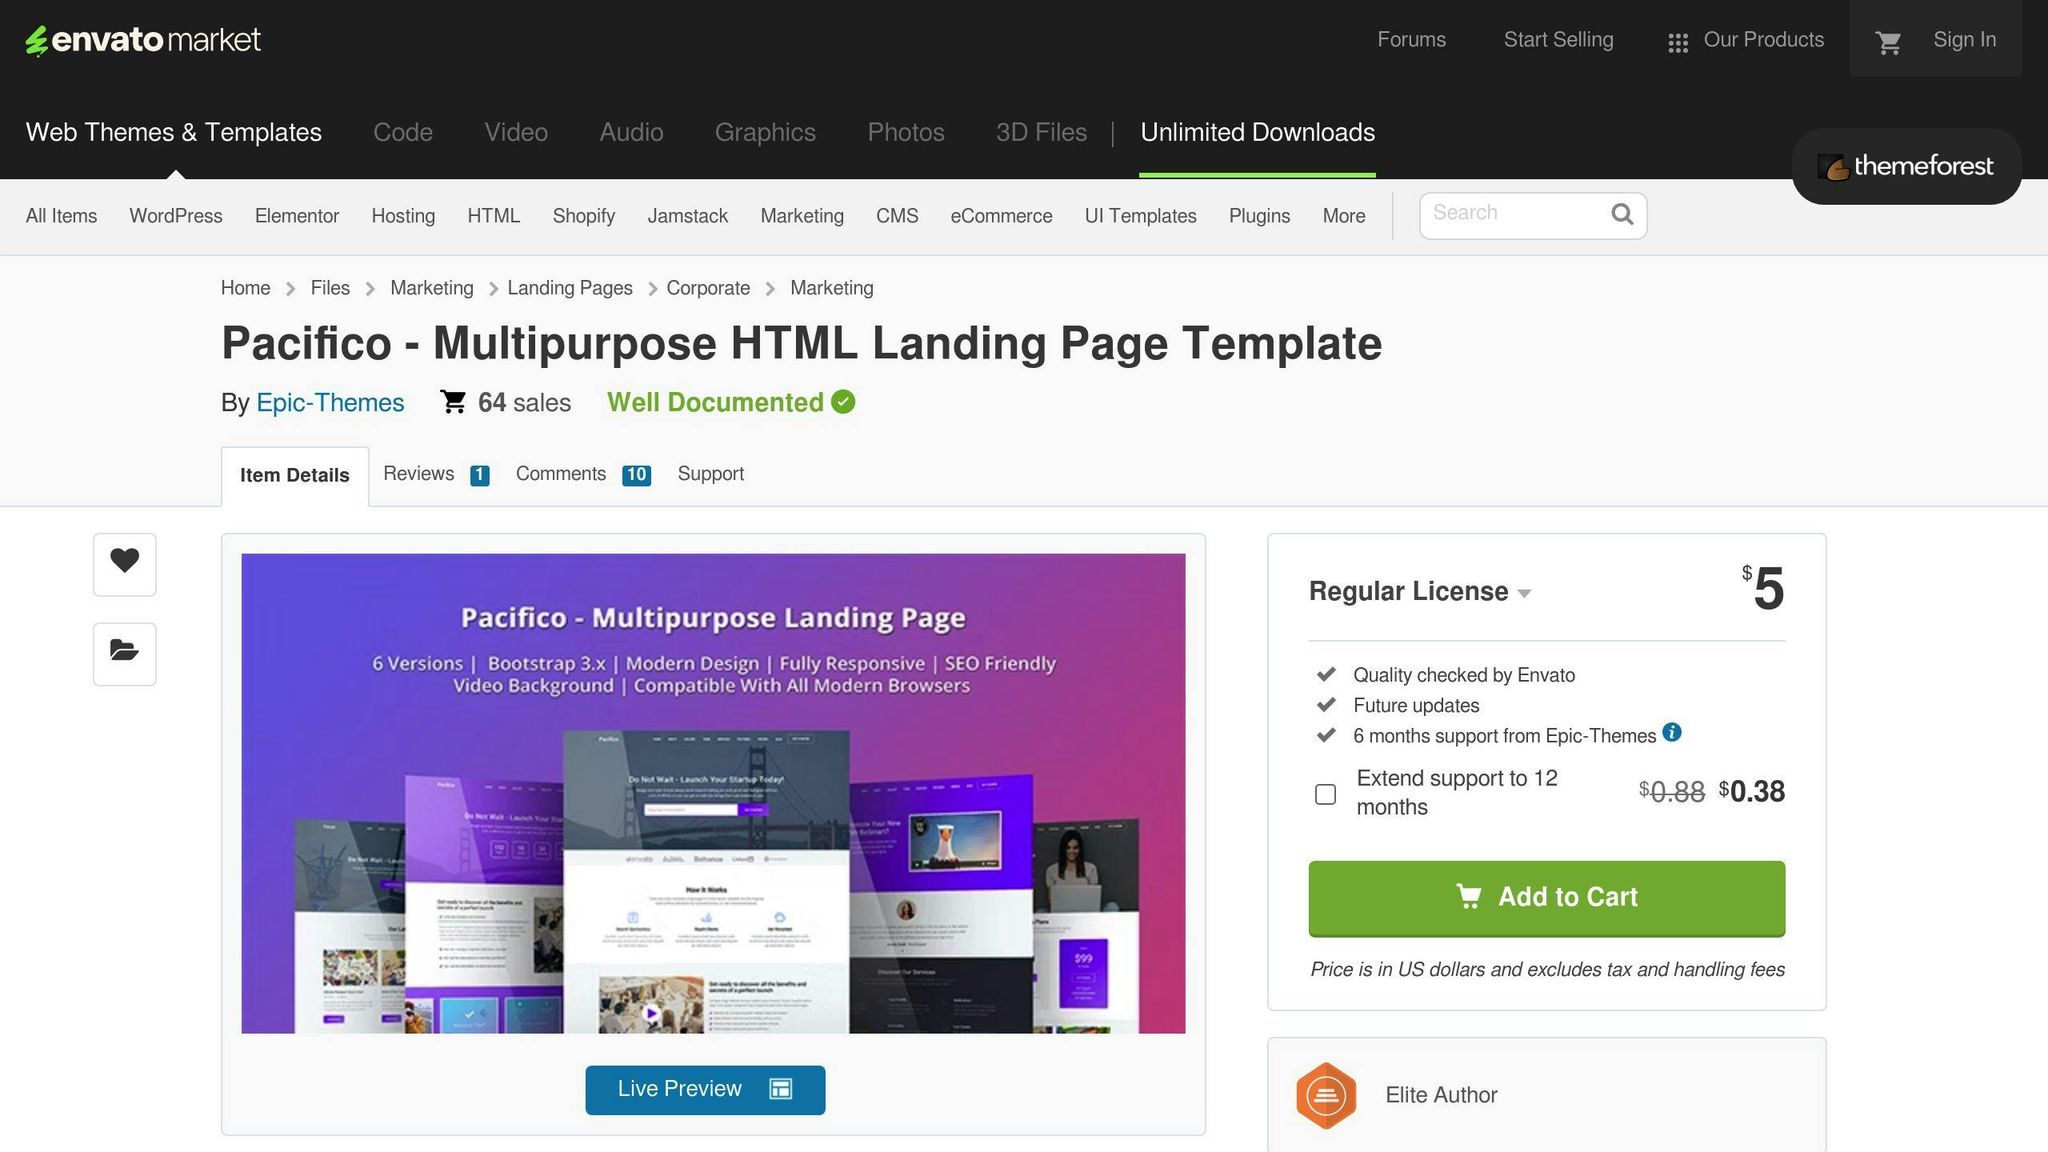This screenshot has height=1152, width=2048.
Task: Open the 3D Files category
Action: click(1041, 132)
